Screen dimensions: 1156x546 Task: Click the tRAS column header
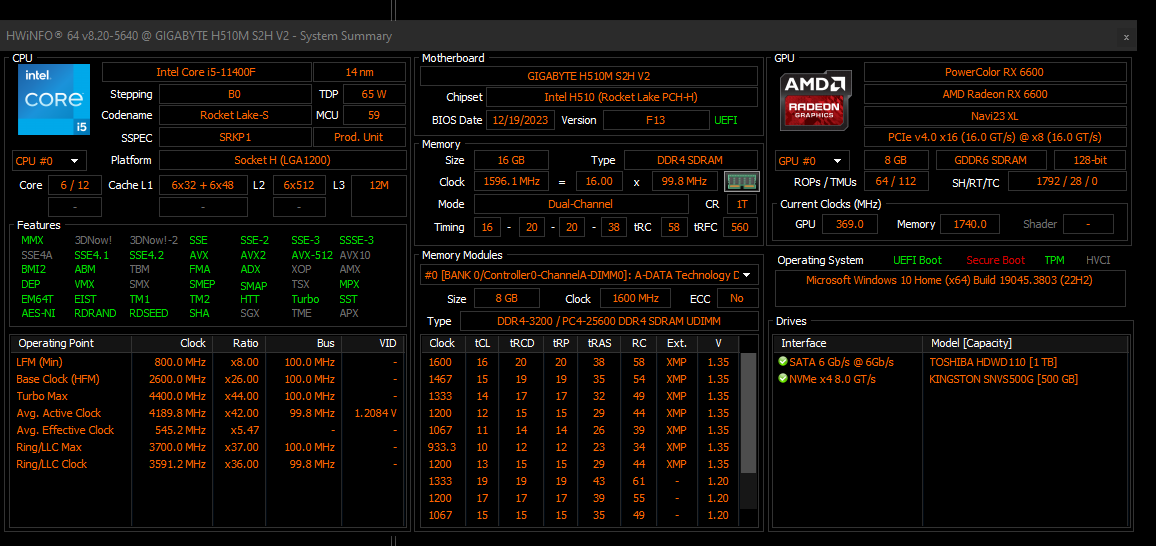(x=599, y=343)
